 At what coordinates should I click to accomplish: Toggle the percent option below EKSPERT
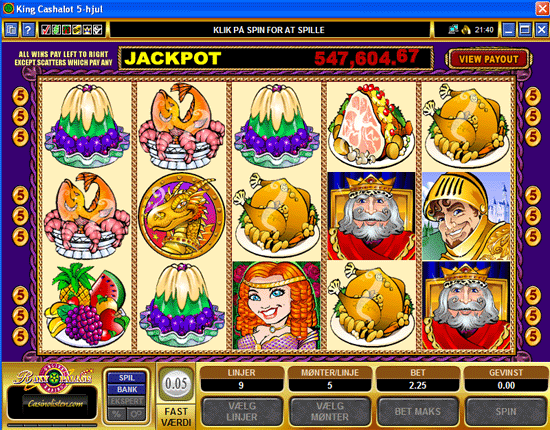pos(117,414)
